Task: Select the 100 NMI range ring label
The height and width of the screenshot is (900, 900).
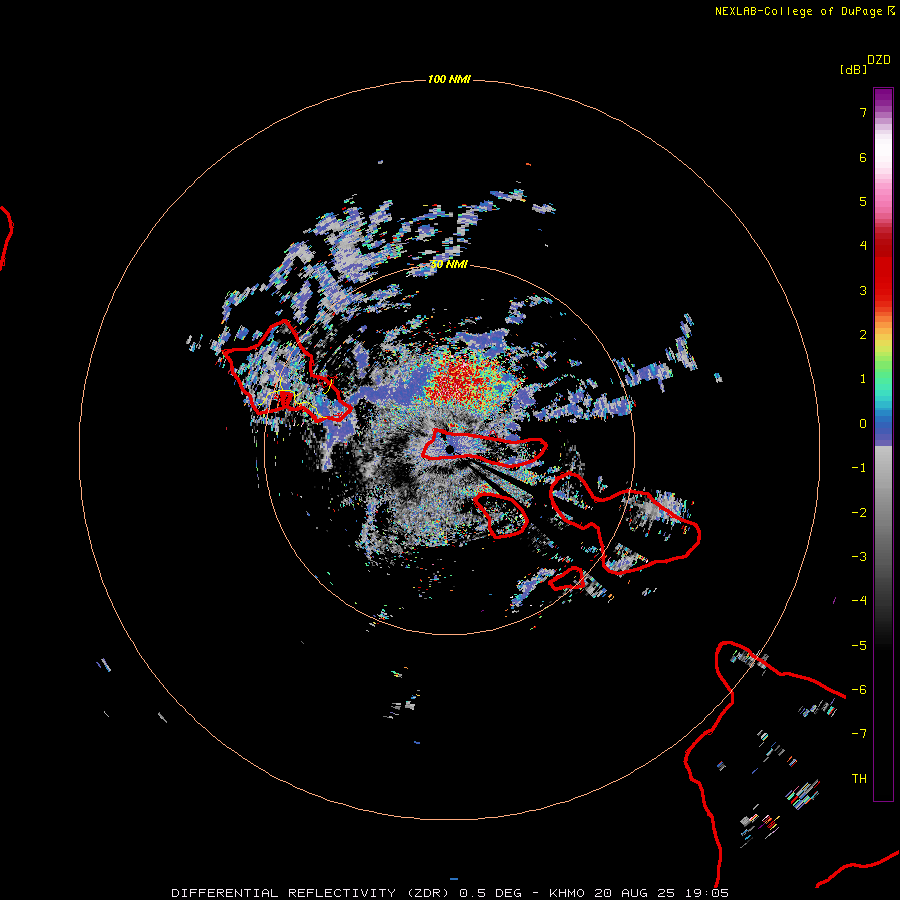Action: pyautogui.click(x=449, y=79)
